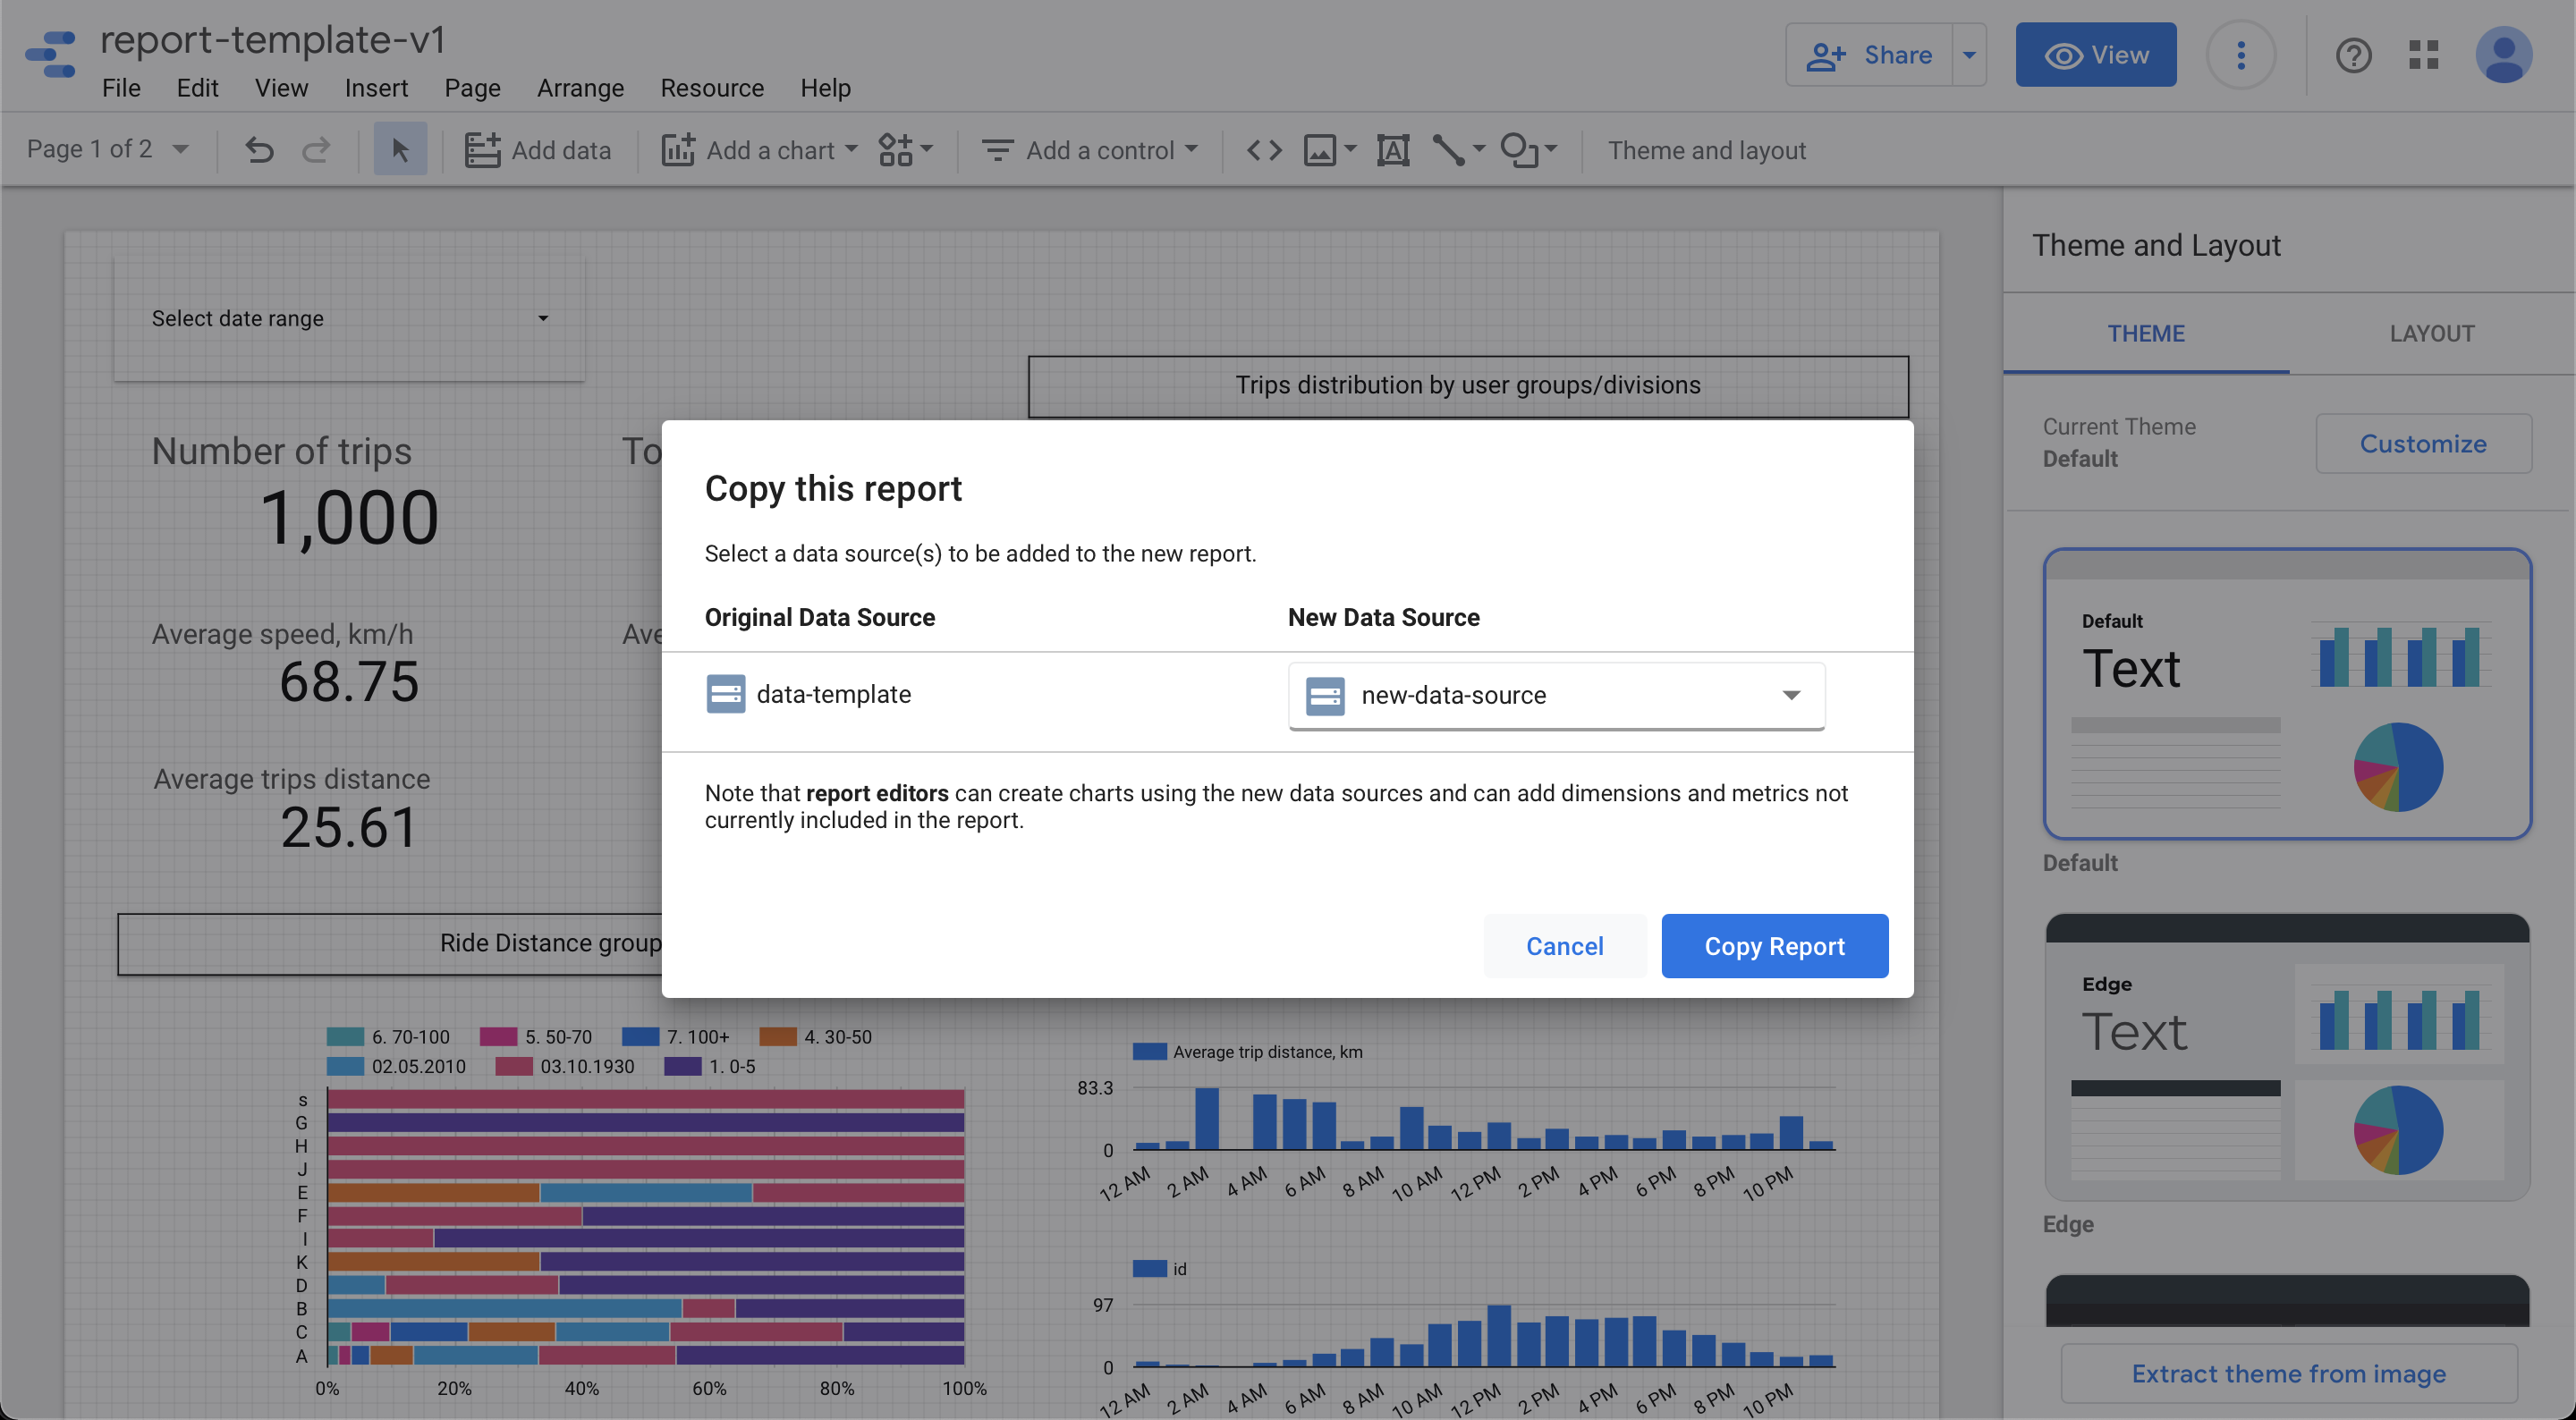Open the Add a control dropdown
Viewport: 2576px width, 1420px height.
tap(1090, 150)
